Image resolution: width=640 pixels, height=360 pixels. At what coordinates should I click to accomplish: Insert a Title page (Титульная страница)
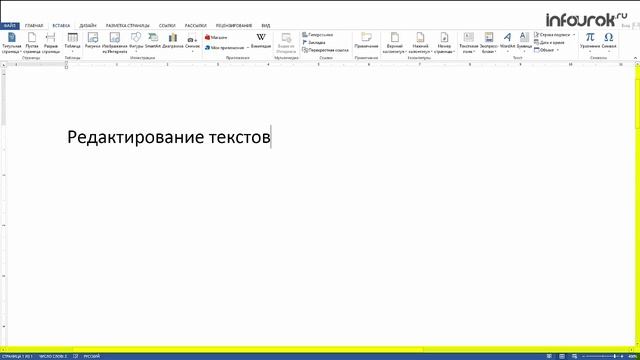pyautogui.click(x=11, y=43)
